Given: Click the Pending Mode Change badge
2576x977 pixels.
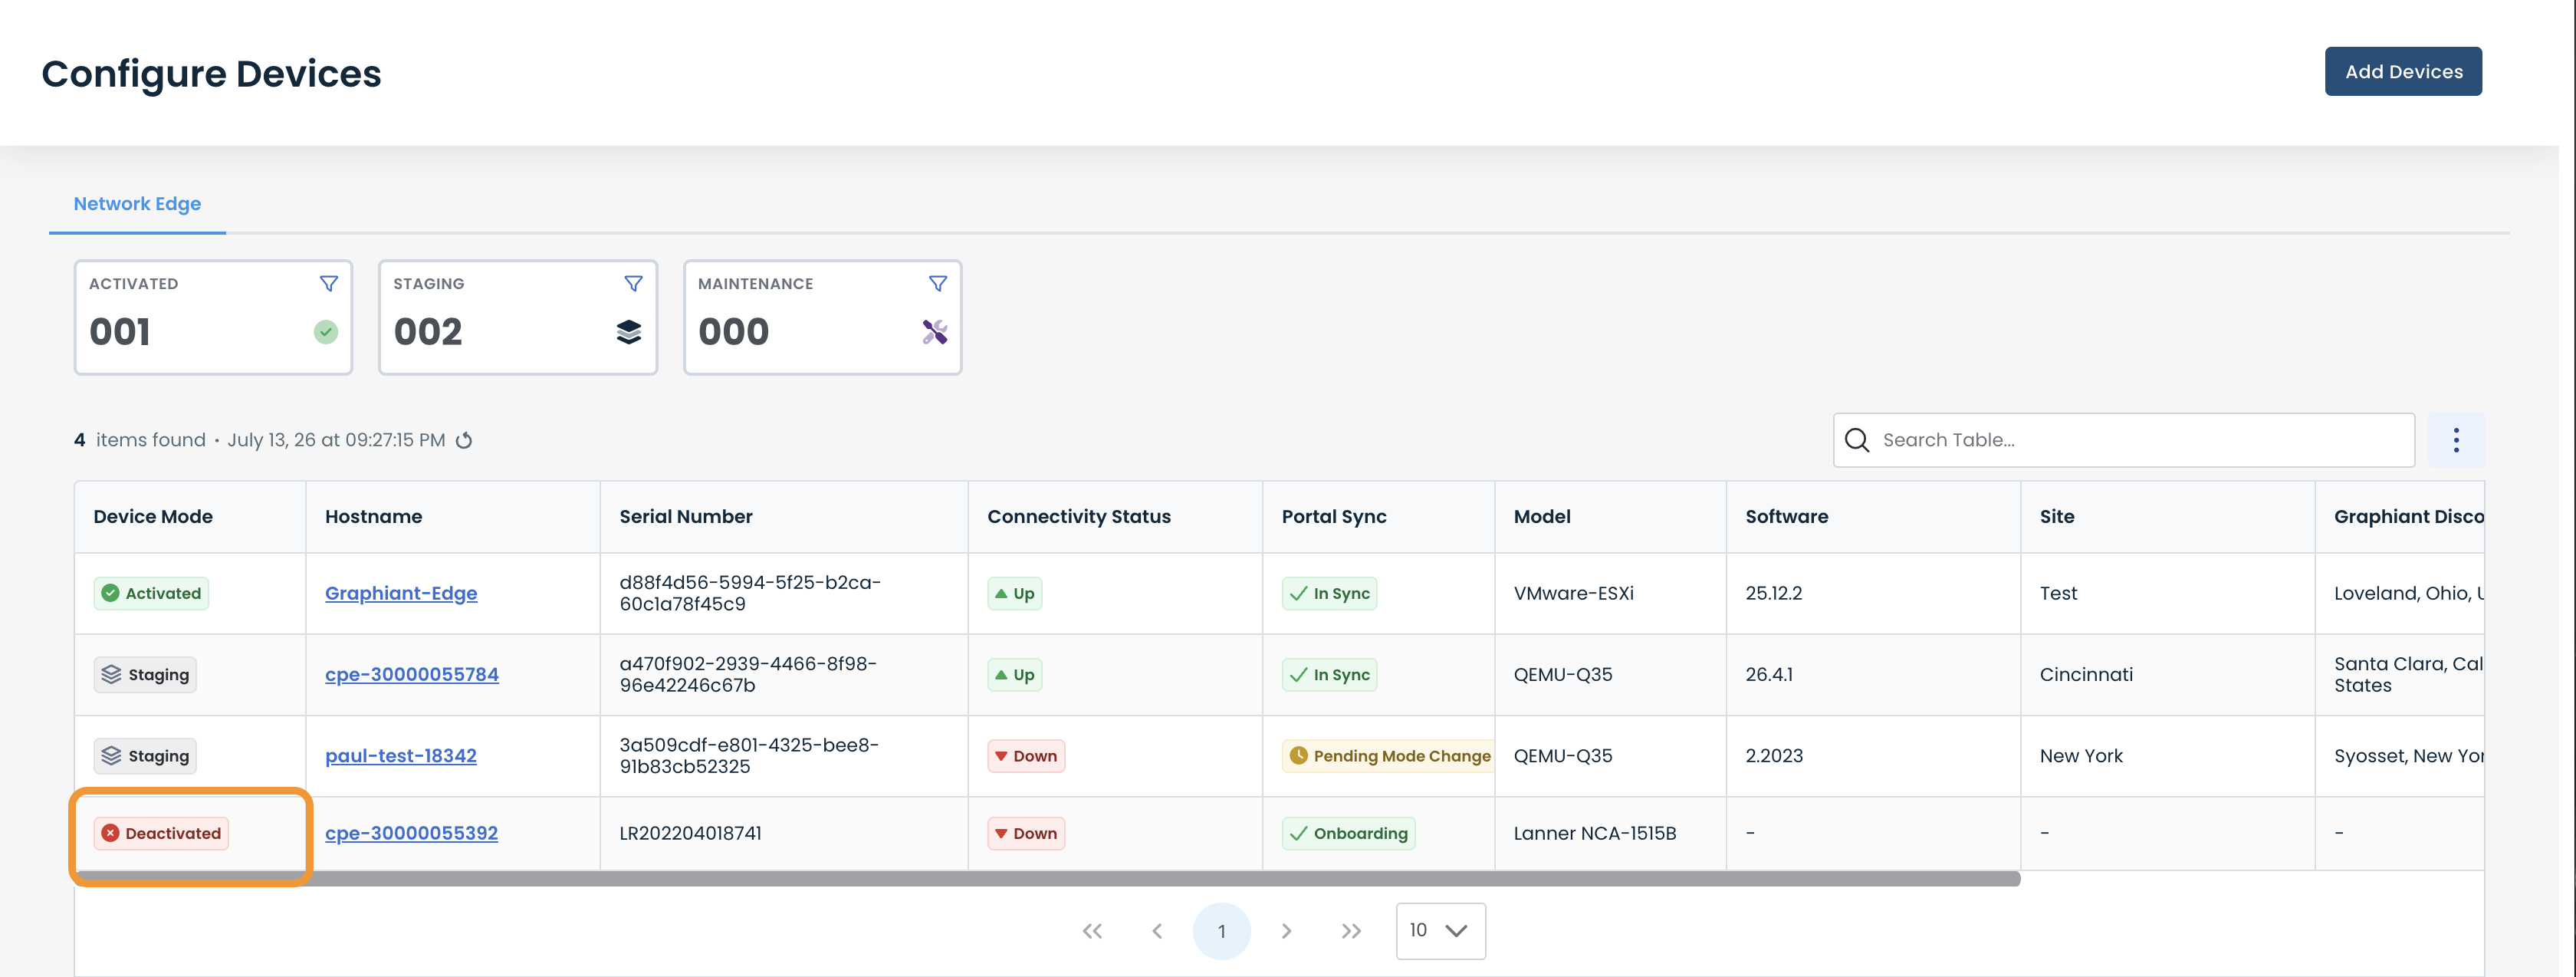Looking at the screenshot, I should (1388, 756).
